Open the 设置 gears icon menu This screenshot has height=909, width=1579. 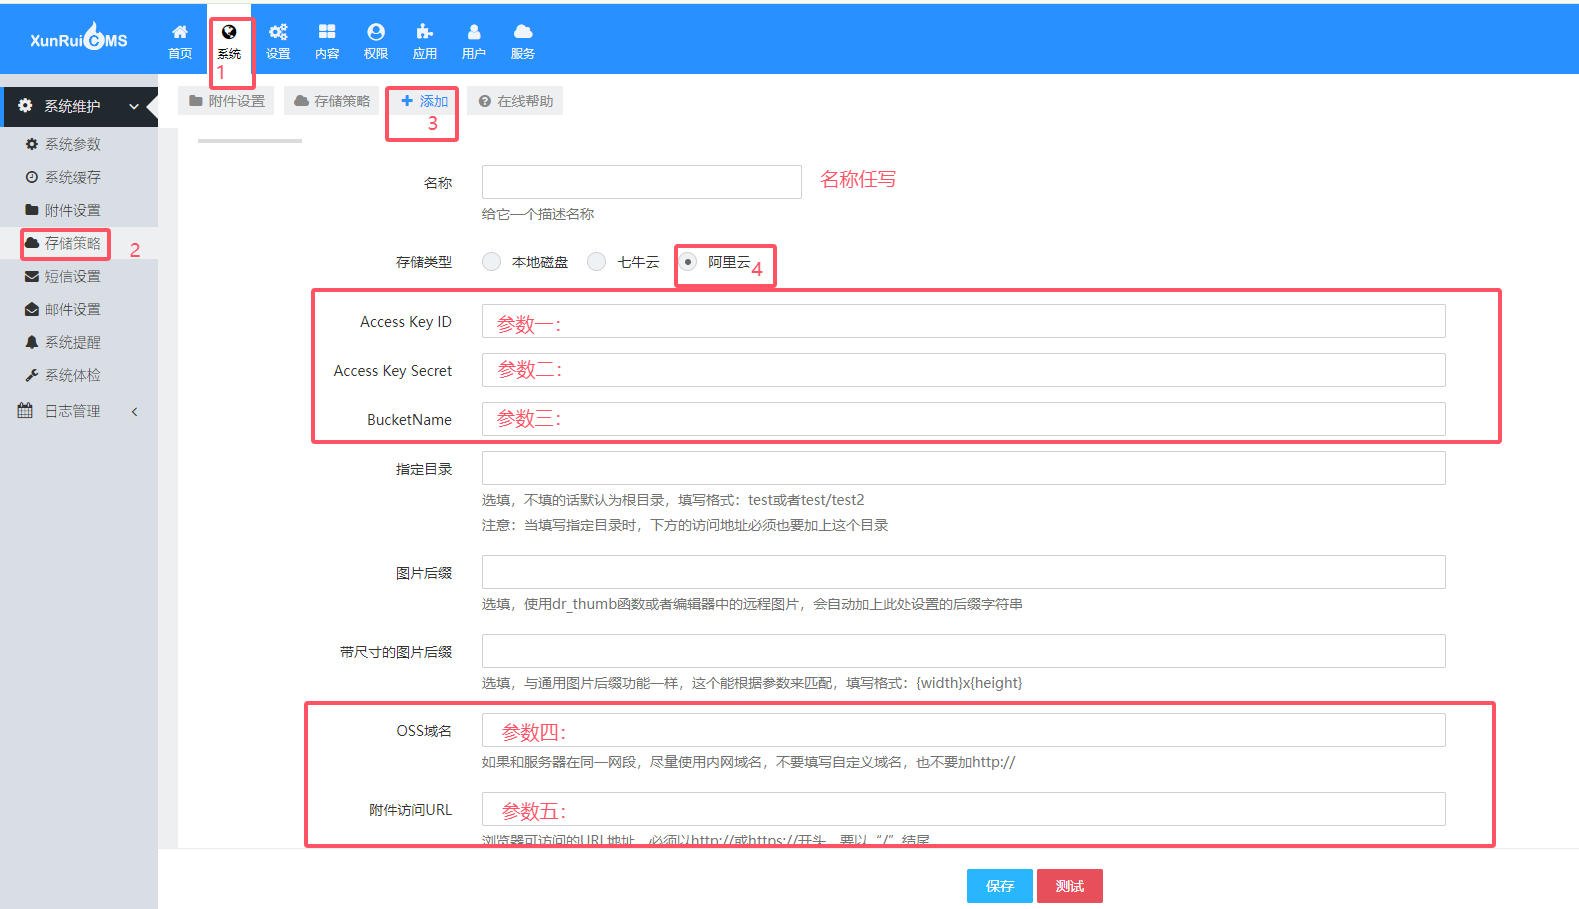[x=278, y=32]
